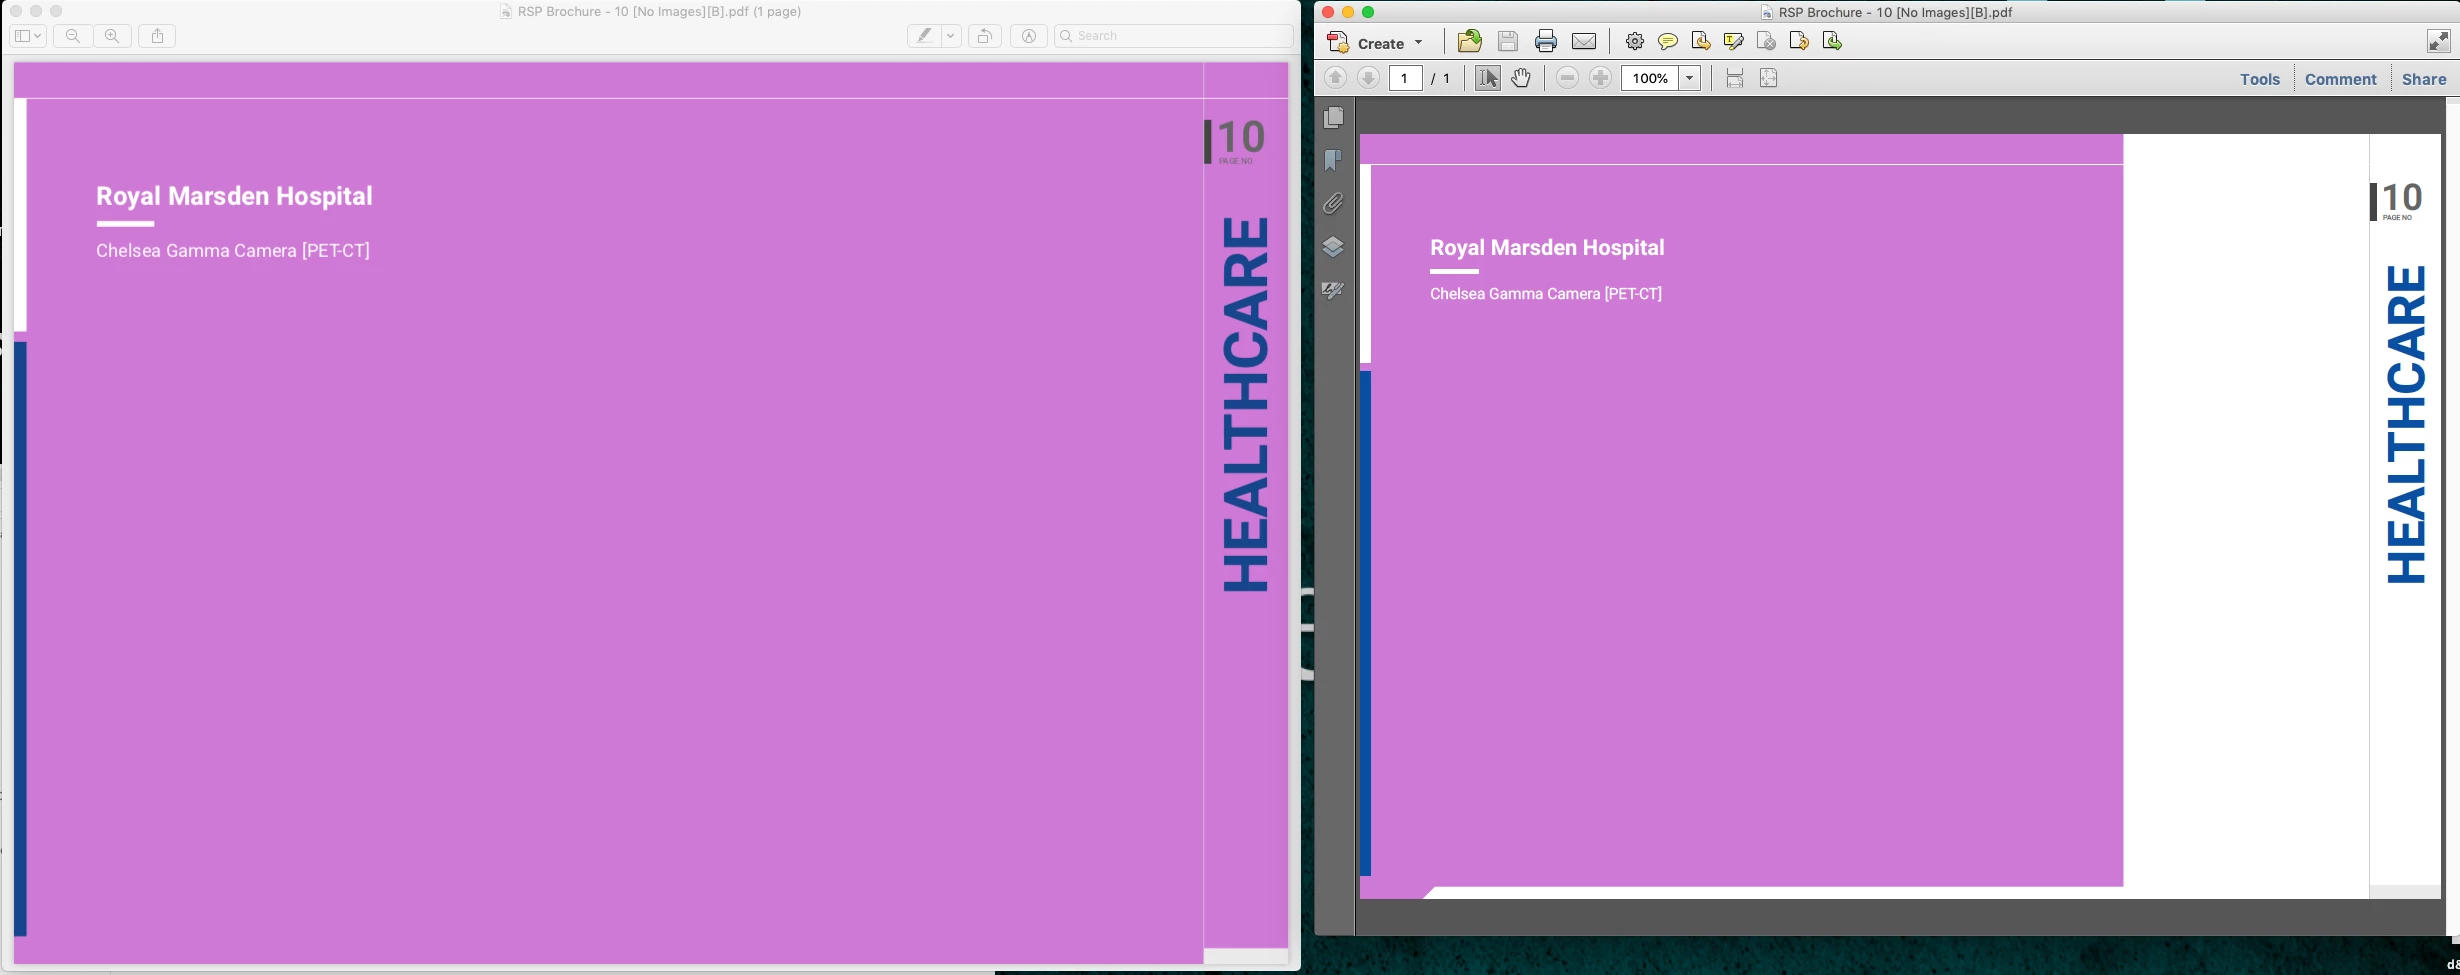Zoom in using Preview magnifier plus
The height and width of the screenshot is (975, 2460).
[x=112, y=36]
